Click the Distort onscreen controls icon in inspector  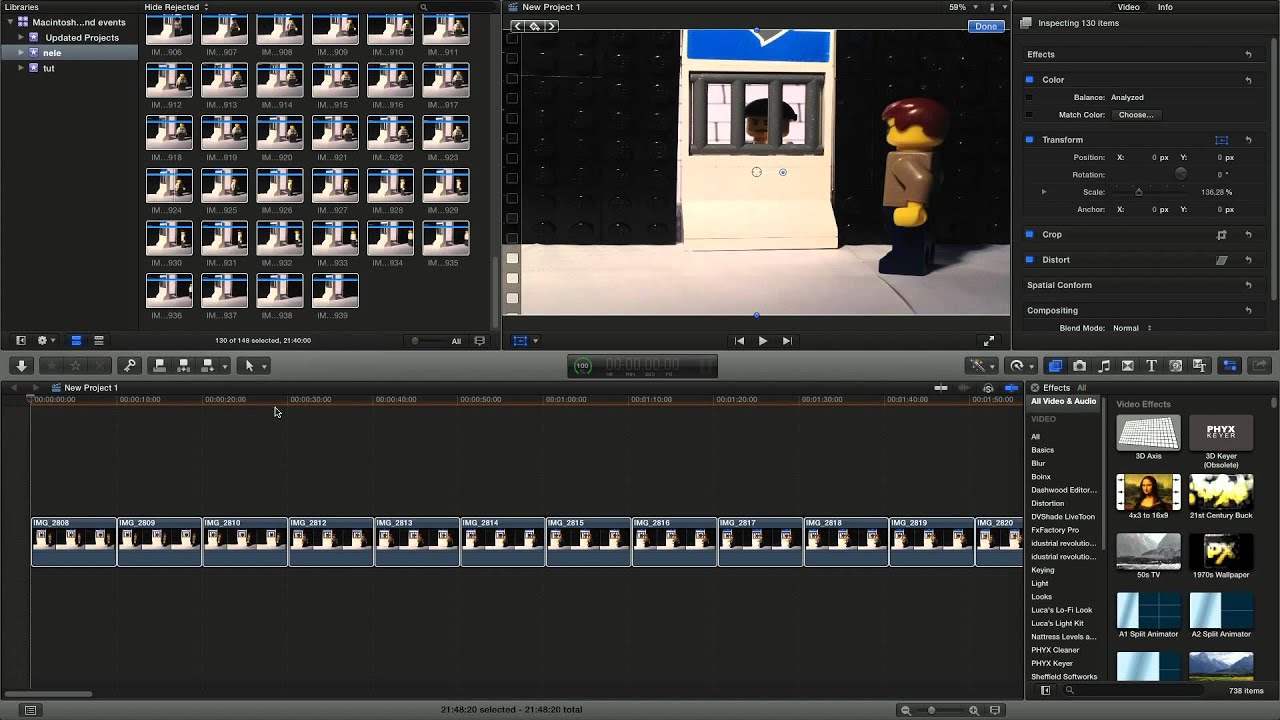(1222, 260)
